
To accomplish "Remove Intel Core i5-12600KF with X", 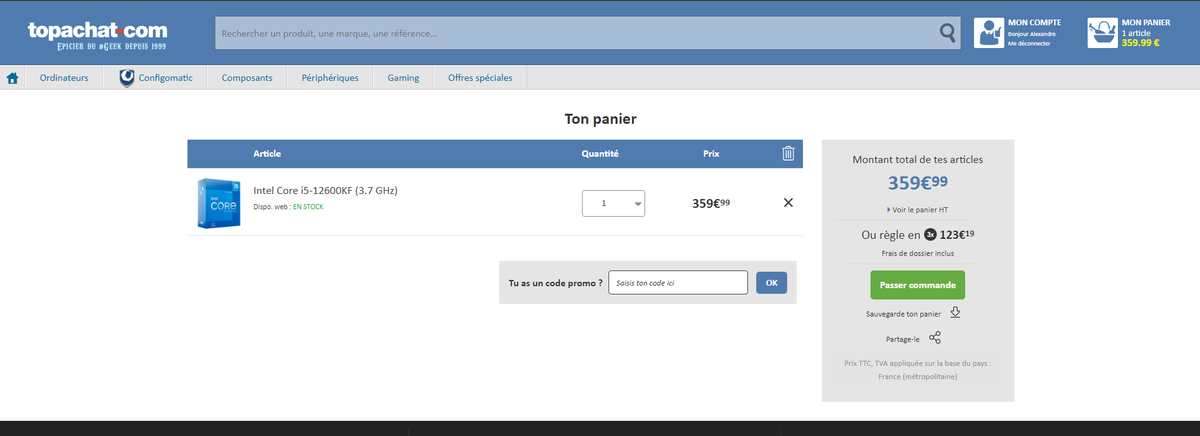I will coord(788,203).
